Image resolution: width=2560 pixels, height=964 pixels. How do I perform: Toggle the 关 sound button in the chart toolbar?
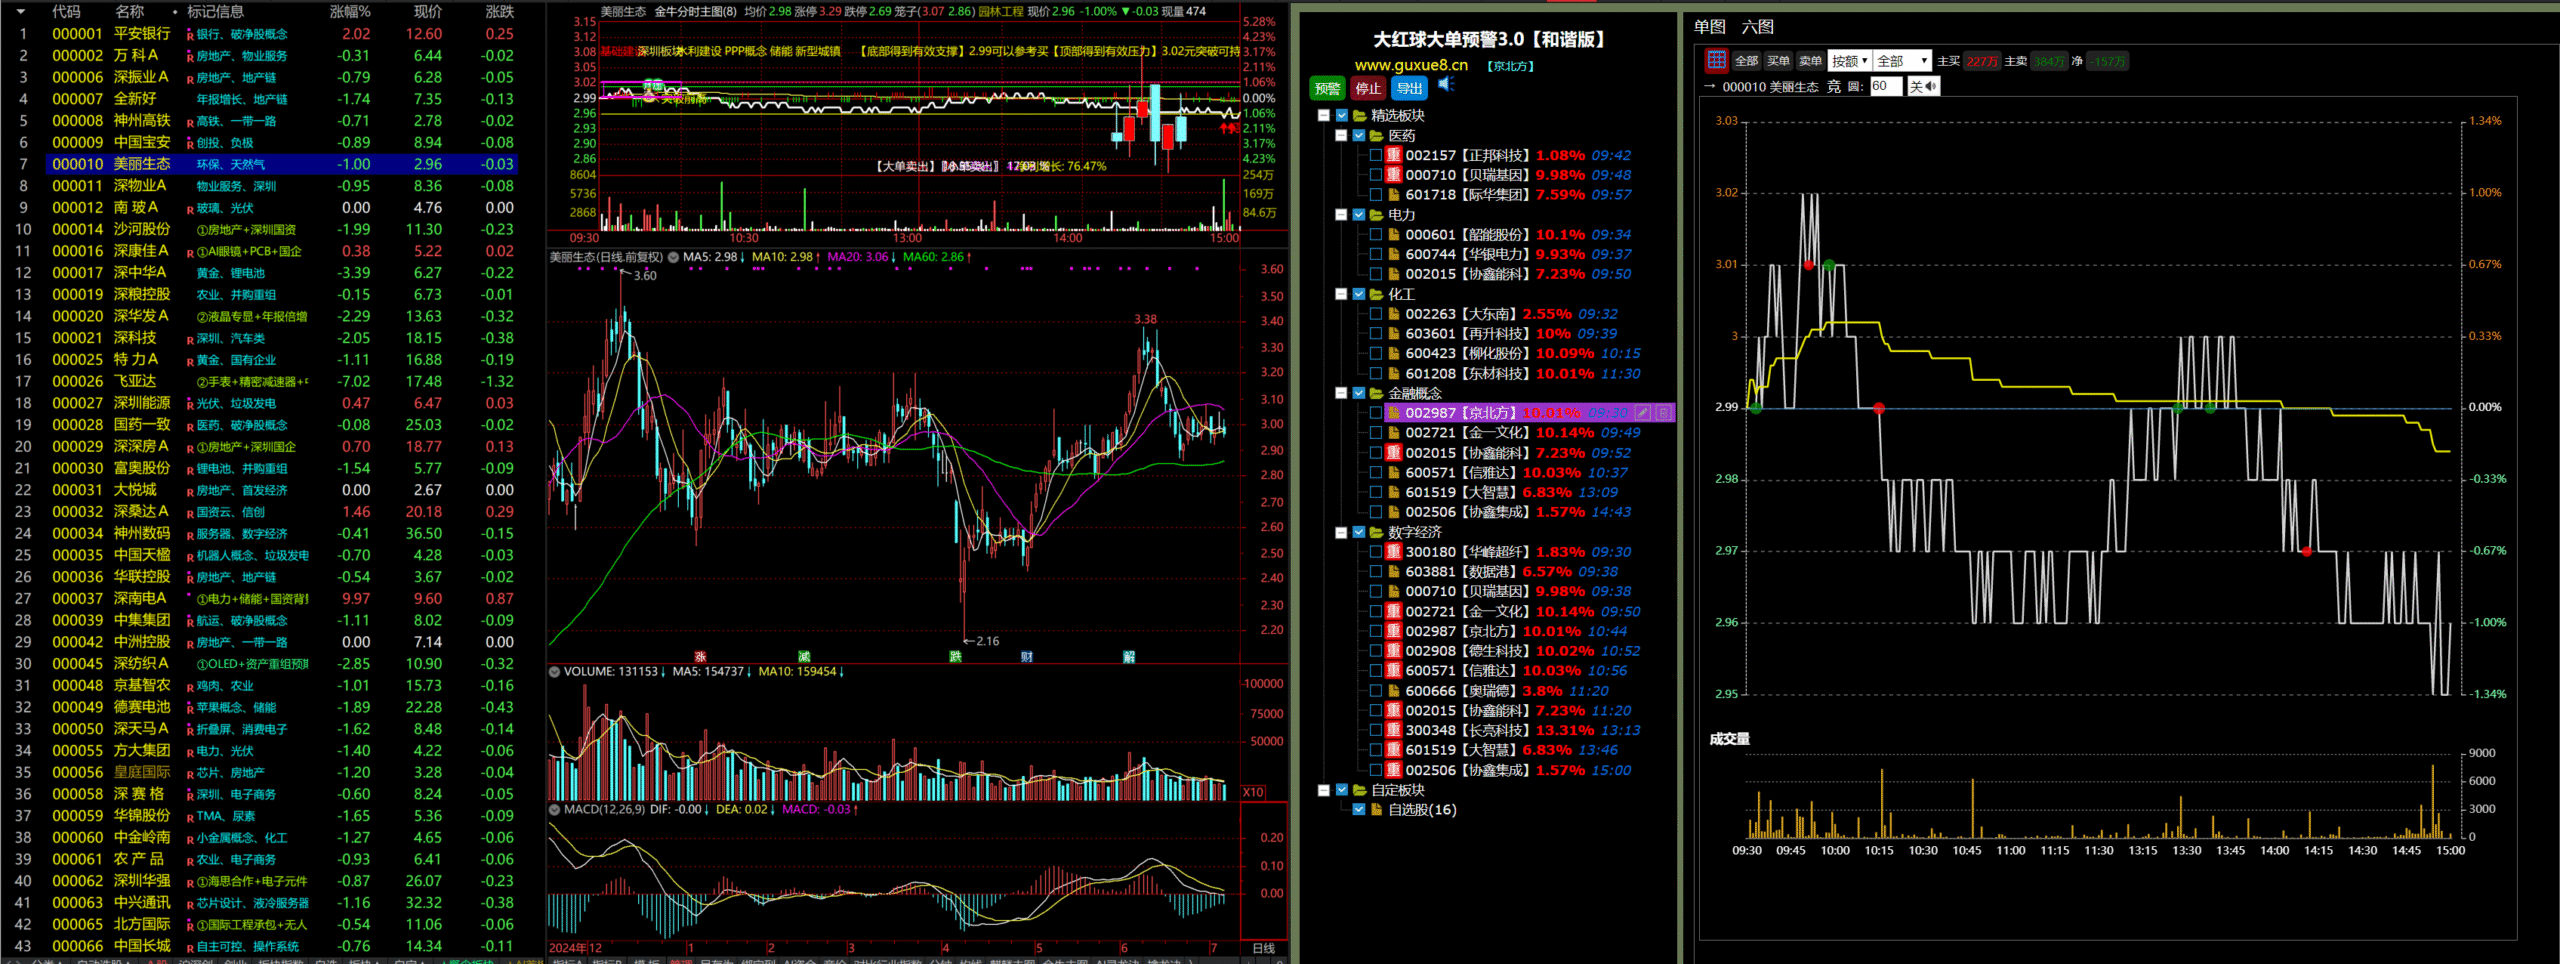click(1922, 87)
